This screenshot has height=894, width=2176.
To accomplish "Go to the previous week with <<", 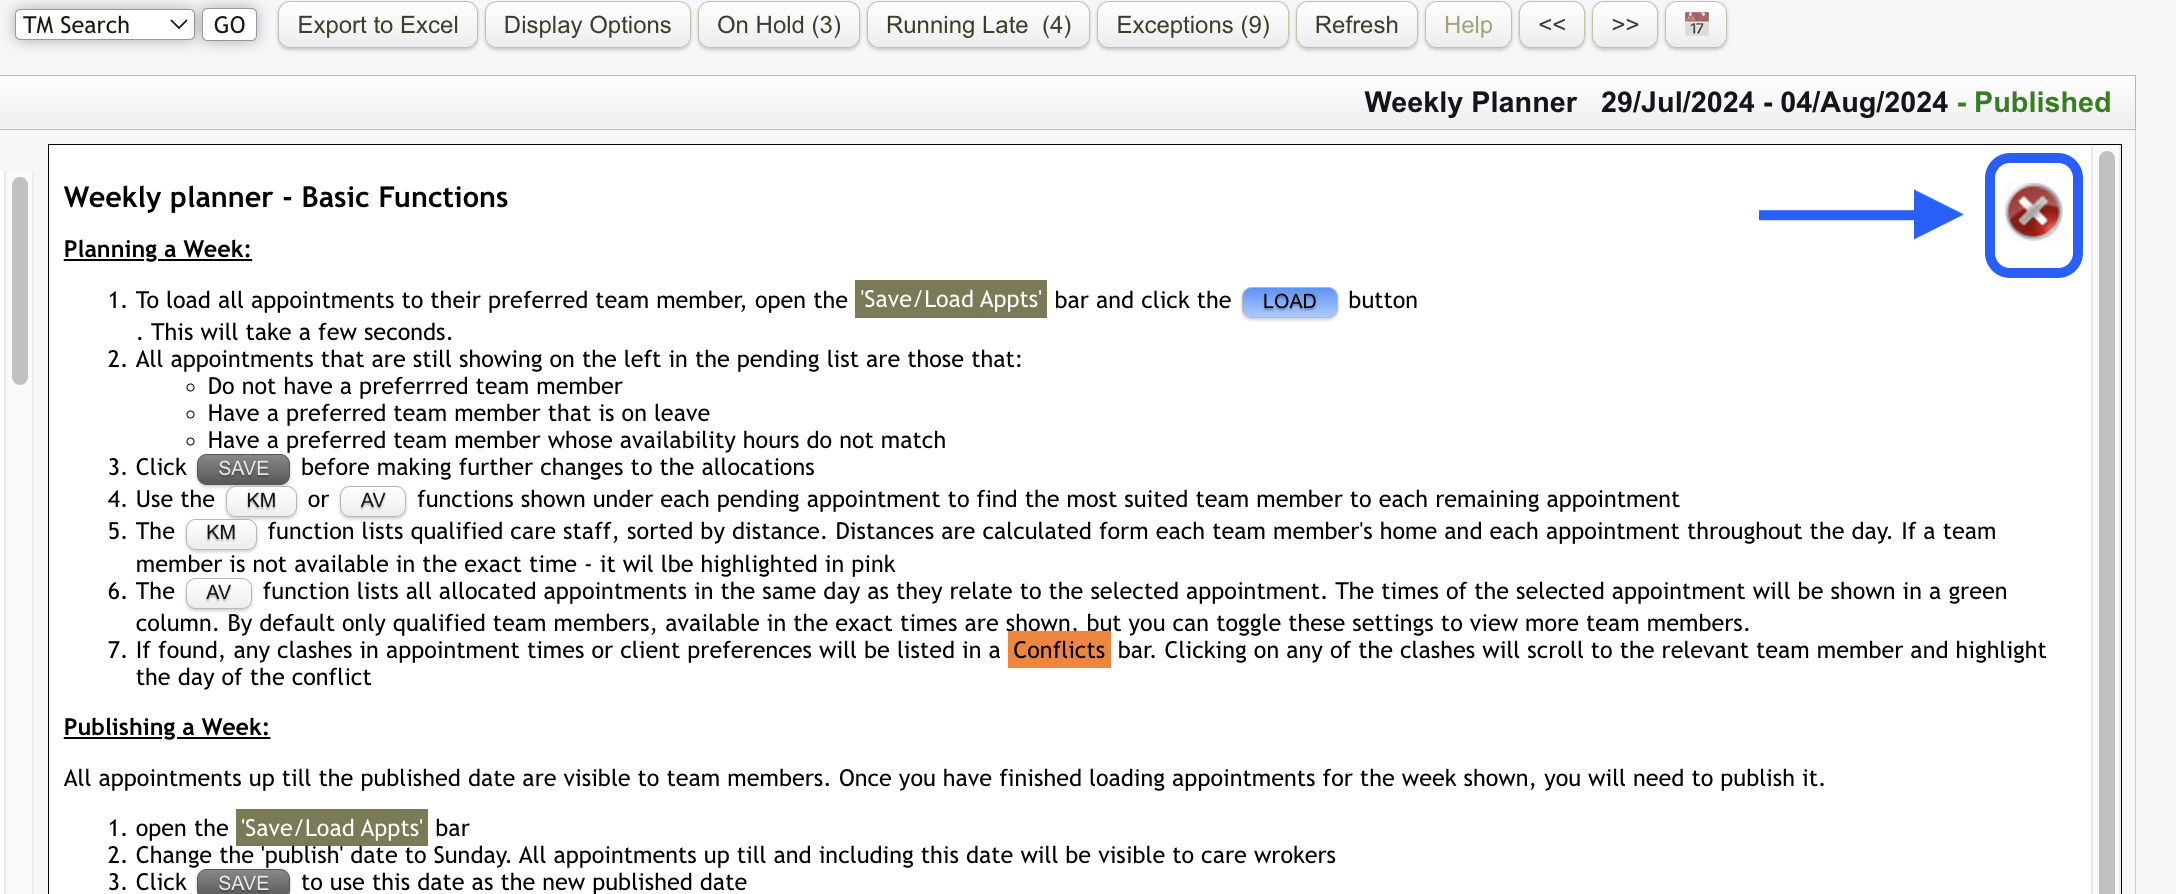I will click(1552, 25).
